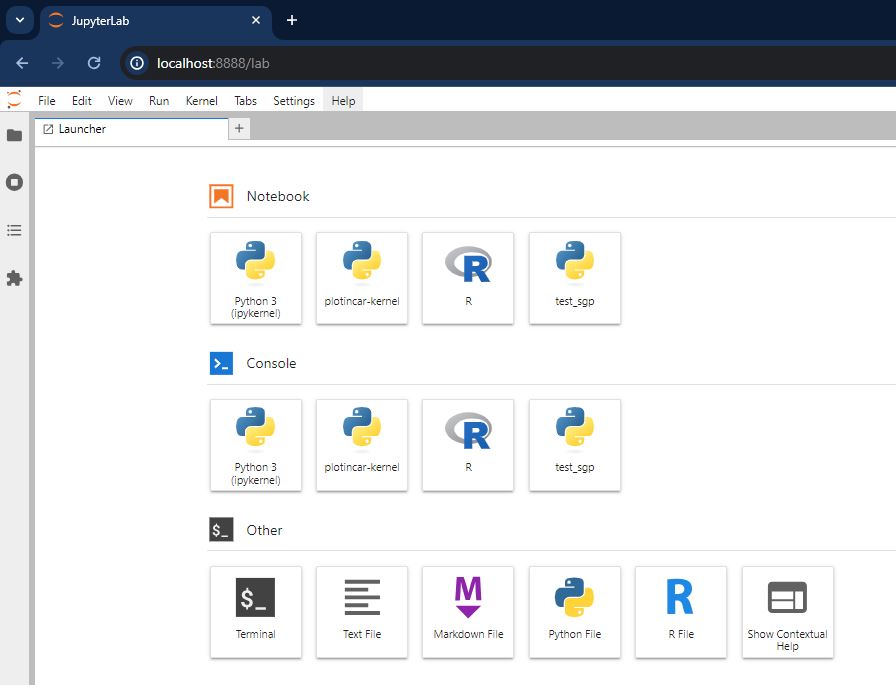Viewport: 896px width, 685px height.
Task: Click the Jupyter logo in menu bar
Action: [x=14, y=99]
